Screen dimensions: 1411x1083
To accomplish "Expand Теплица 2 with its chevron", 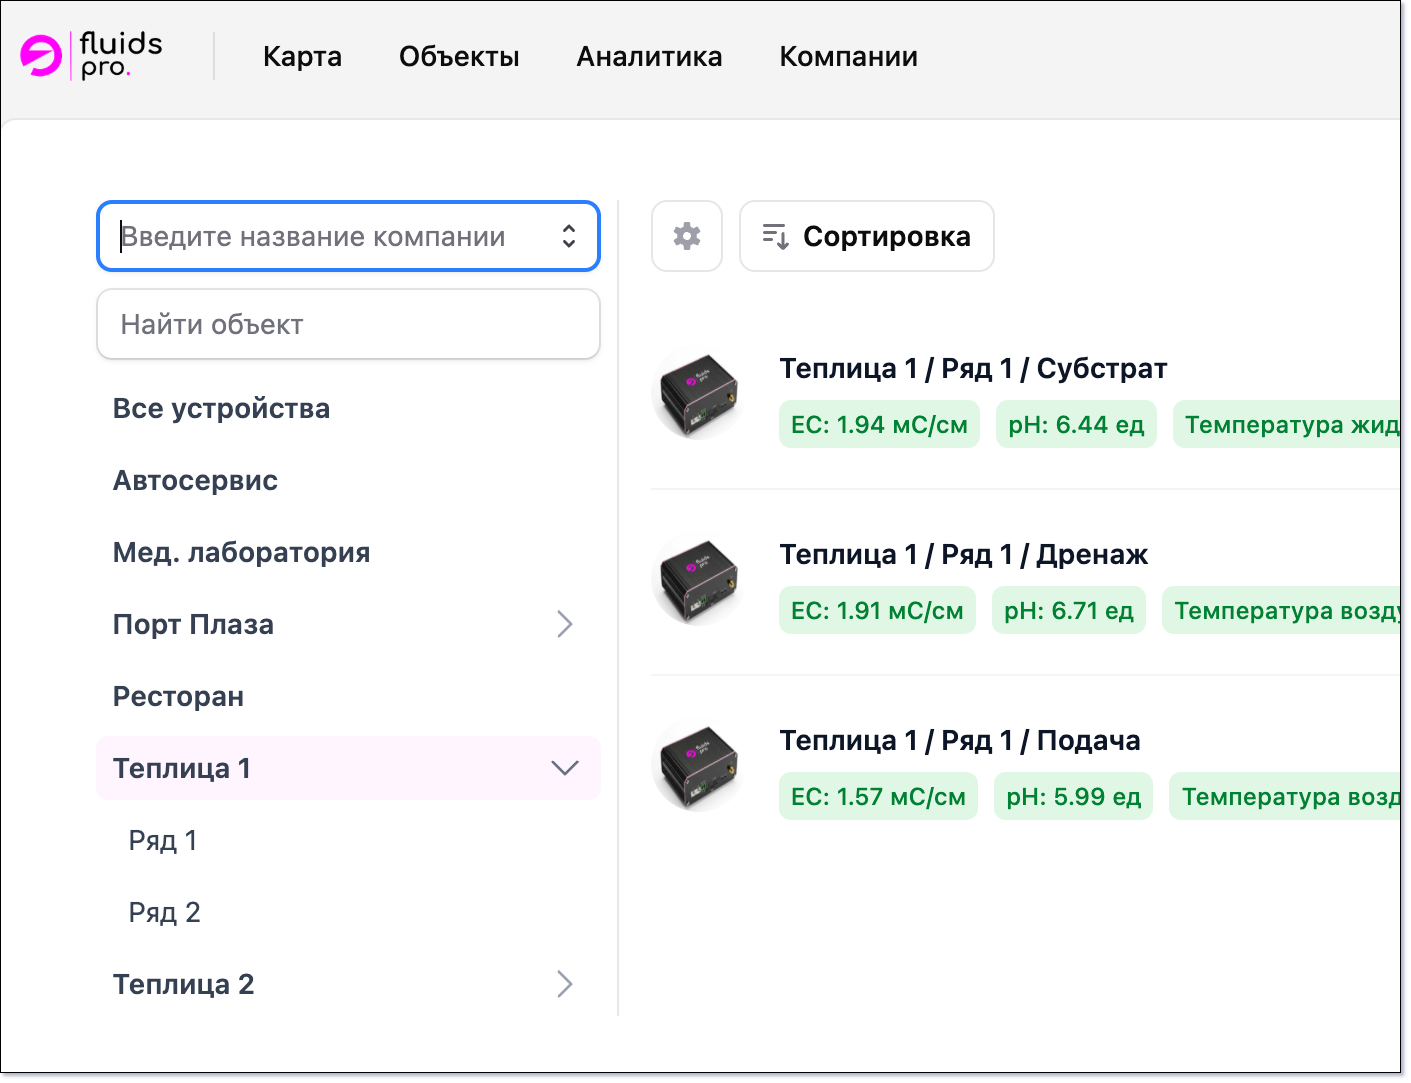I will (x=565, y=984).
